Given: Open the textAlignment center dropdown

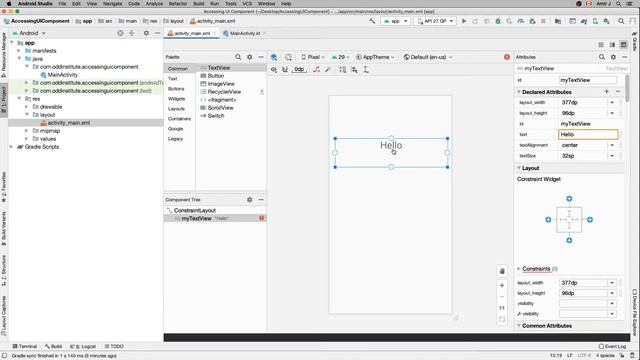Looking at the screenshot, I should coord(612,145).
